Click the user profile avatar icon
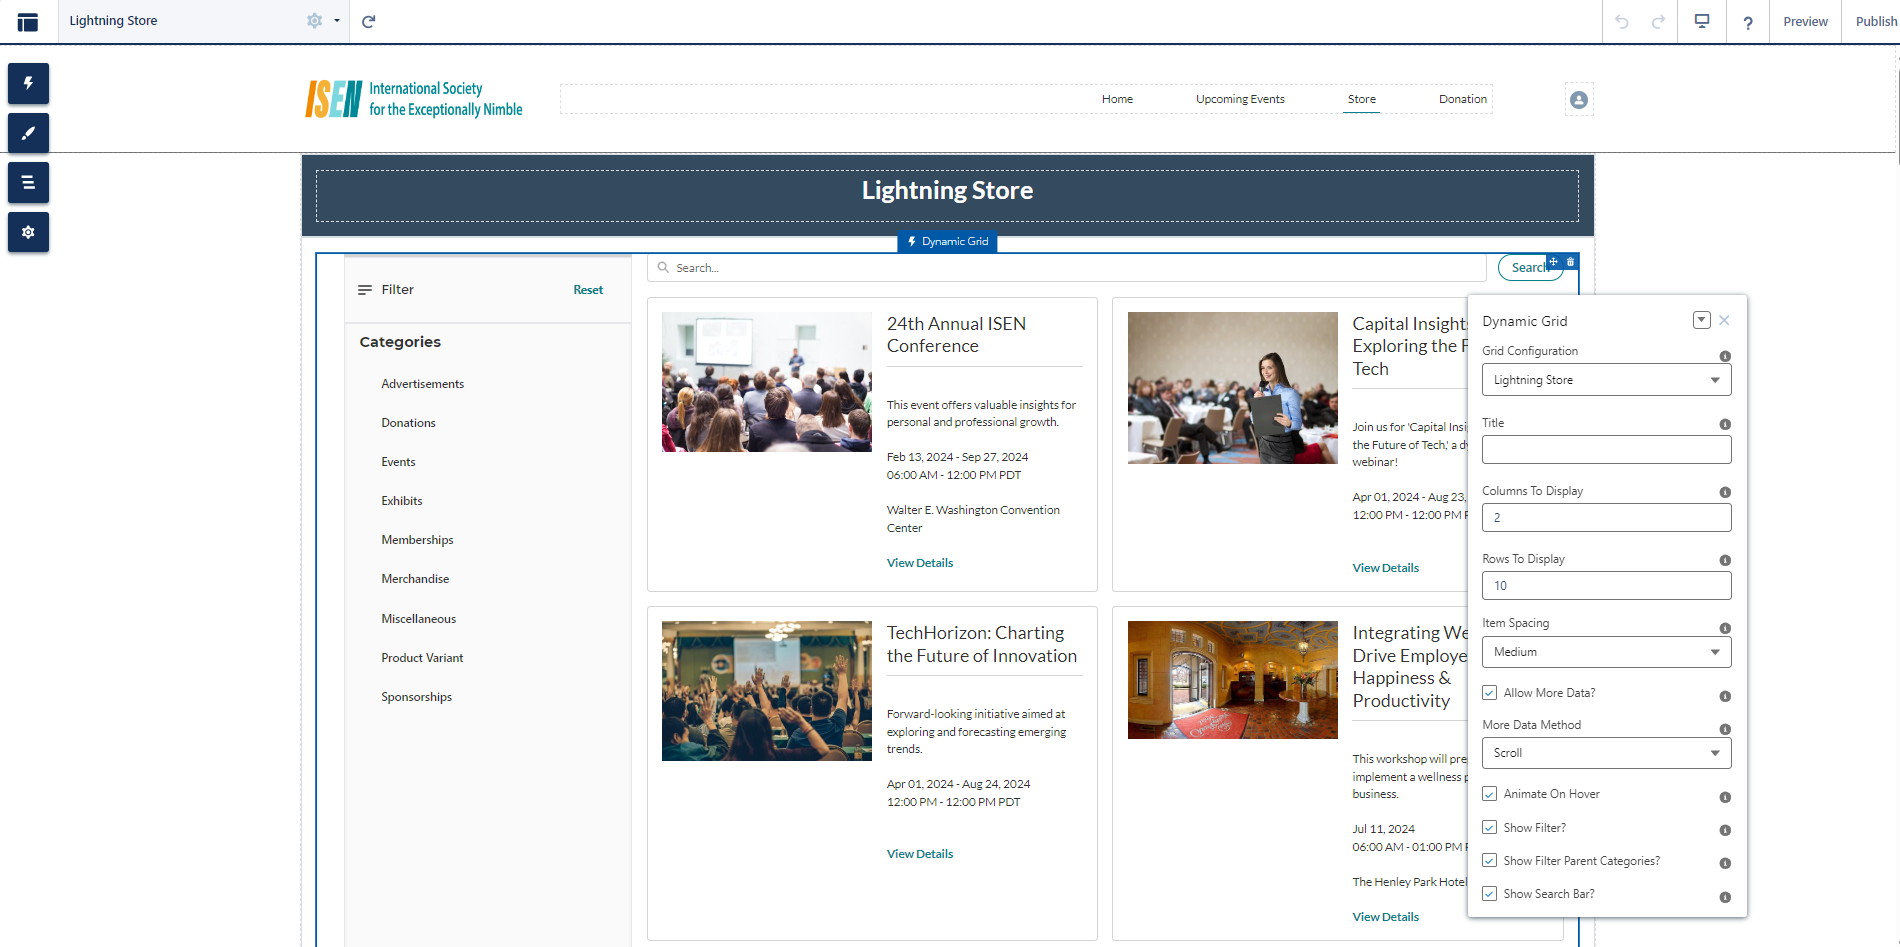1900x947 pixels. pos(1578,100)
